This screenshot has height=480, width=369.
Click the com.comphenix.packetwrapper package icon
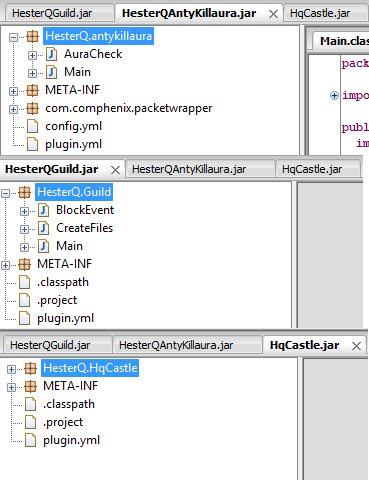tap(32, 108)
